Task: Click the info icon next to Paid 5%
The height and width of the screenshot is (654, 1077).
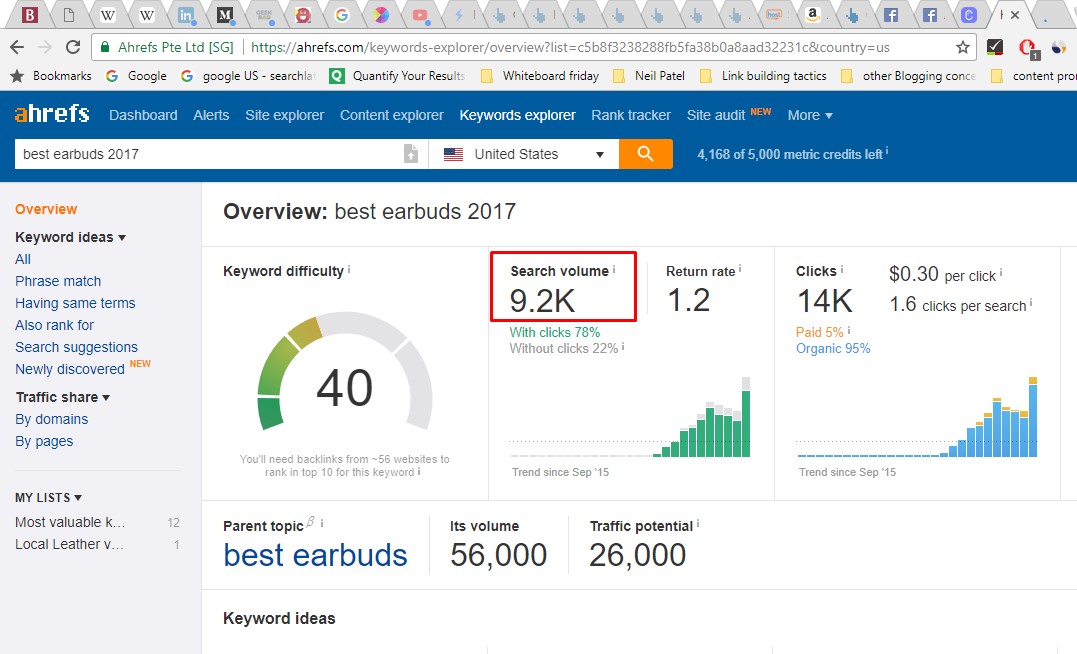Action: pyautogui.click(x=849, y=330)
